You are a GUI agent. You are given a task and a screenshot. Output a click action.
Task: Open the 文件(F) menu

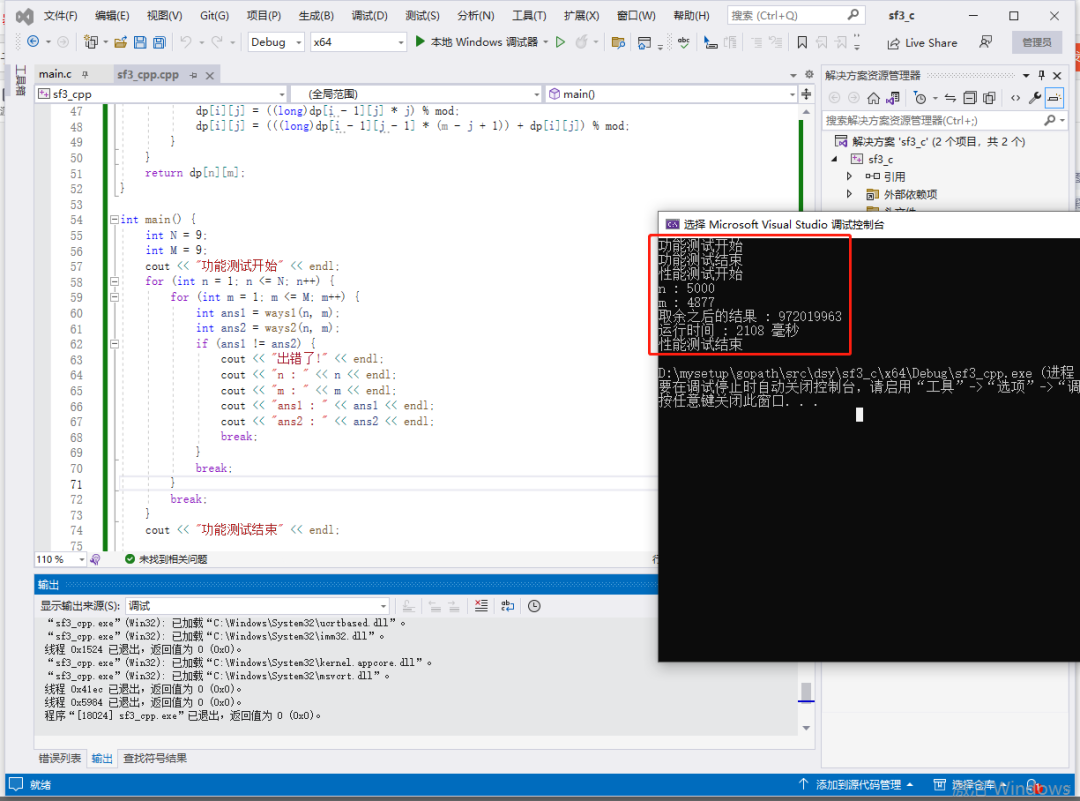(x=61, y=15)
